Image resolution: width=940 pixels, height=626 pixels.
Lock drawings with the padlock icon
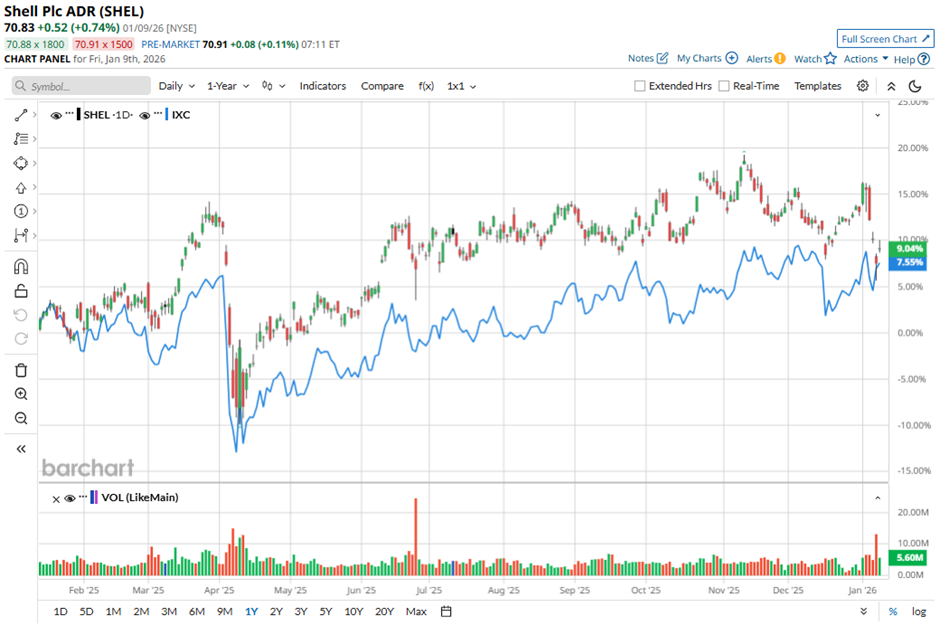pyautogui.click(x=20, y=291)
